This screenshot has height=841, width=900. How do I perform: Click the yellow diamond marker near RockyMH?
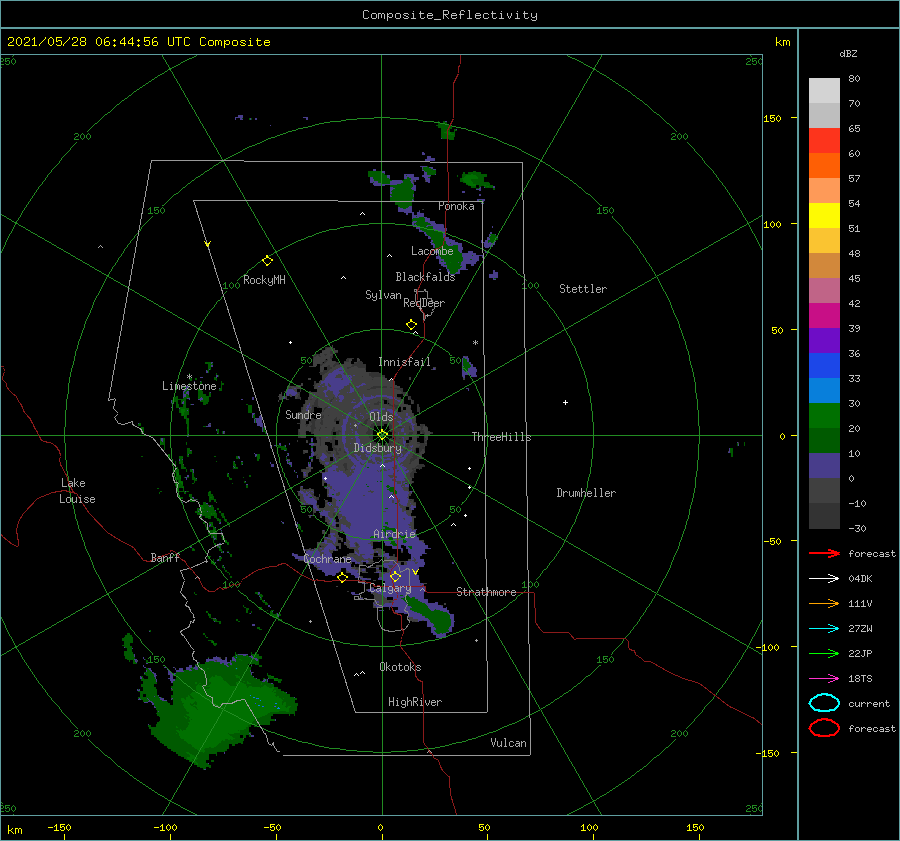point(267,261)
